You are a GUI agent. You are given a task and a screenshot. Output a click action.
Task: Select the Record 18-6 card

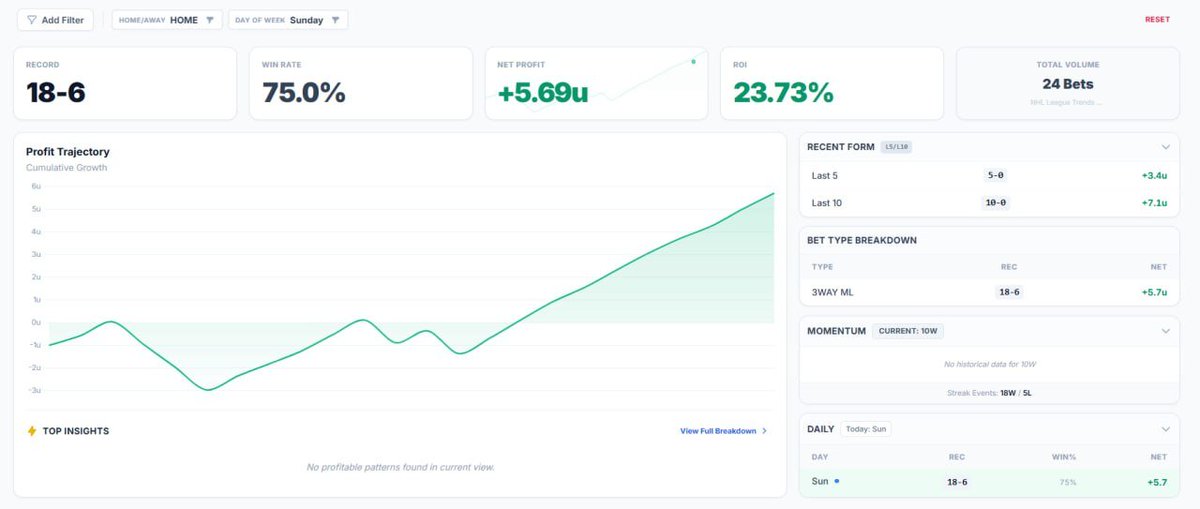coord(125,83)
